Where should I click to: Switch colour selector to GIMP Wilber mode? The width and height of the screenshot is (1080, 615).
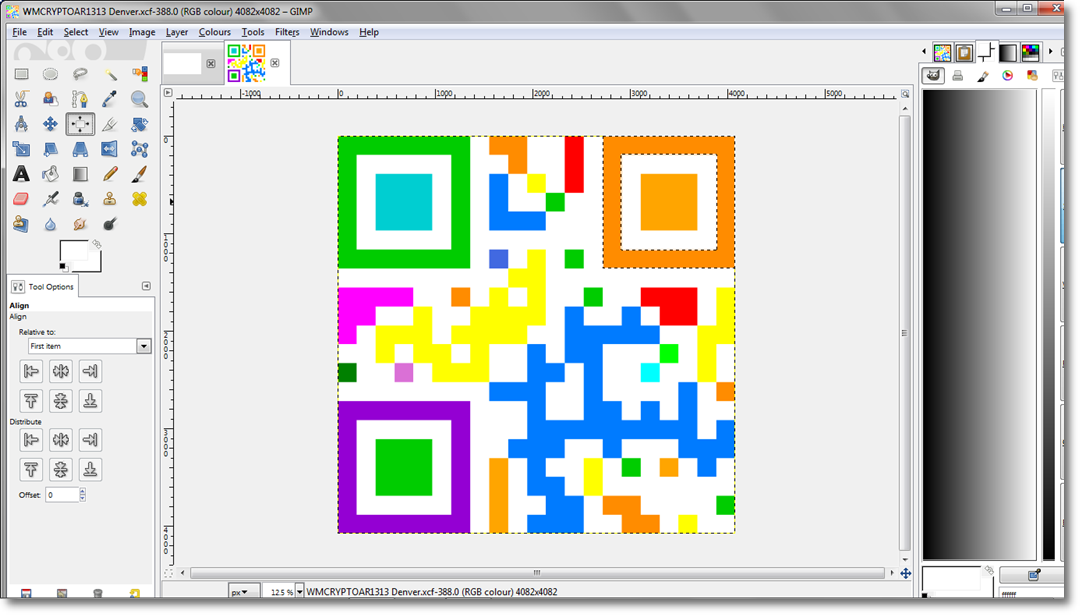[x=933, y=76]
